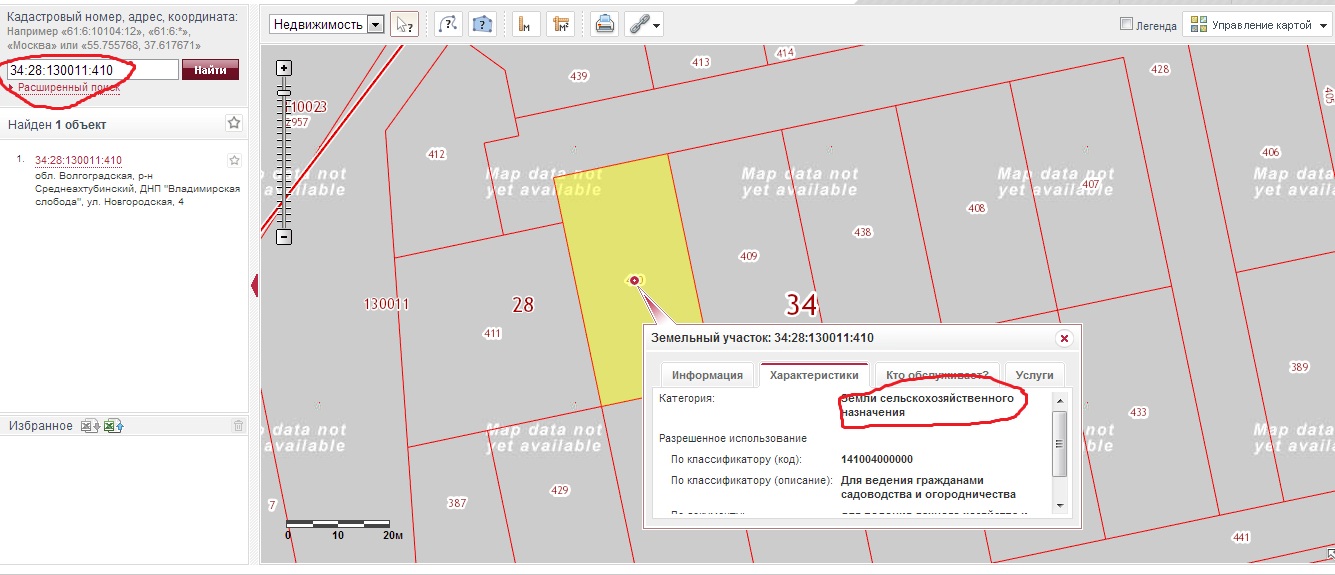Image resolution: width=1335 pixels, height=575 pixels.
Task: Choose the measure distance ruler tool
Action: tap(524, 25)
